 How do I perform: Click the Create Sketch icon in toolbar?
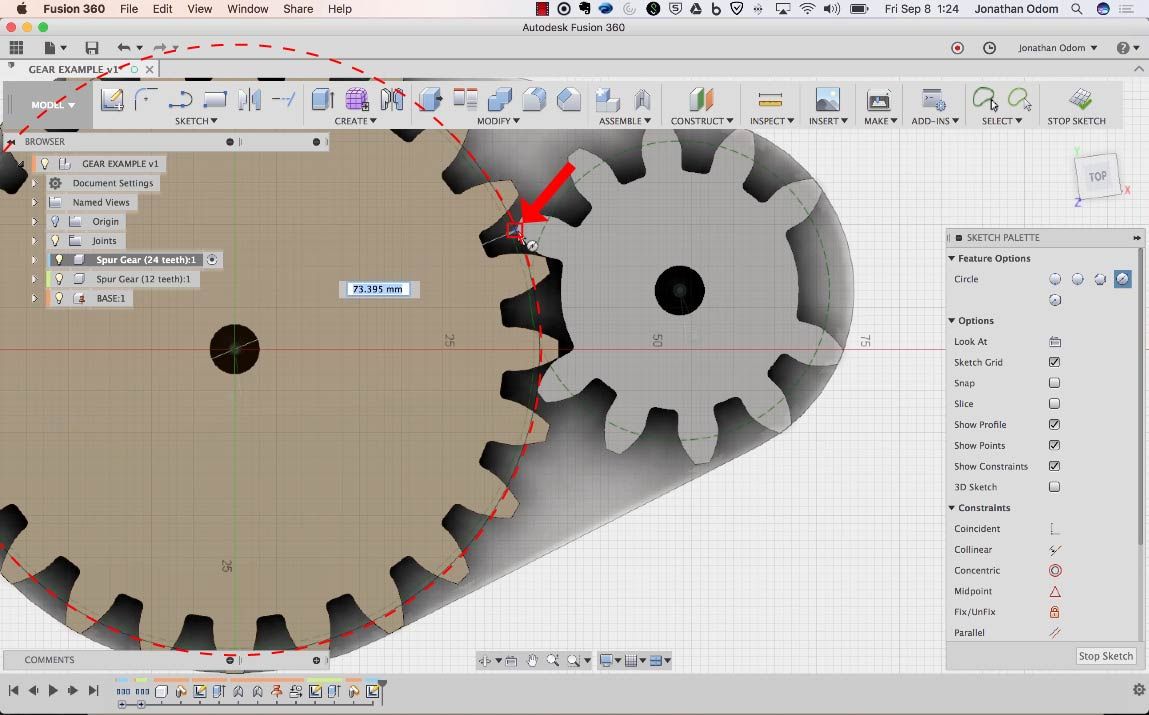[112, 99]
